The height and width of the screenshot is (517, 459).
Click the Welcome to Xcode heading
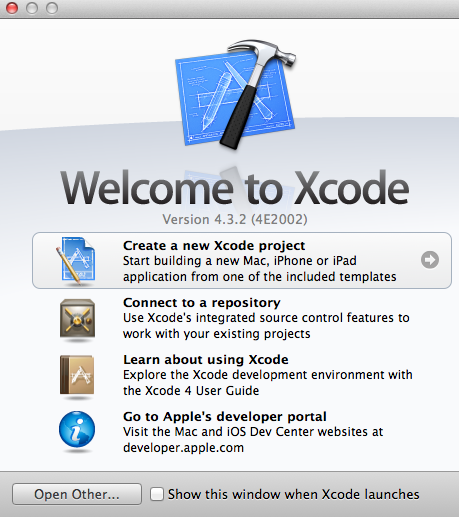coord(235,188)
